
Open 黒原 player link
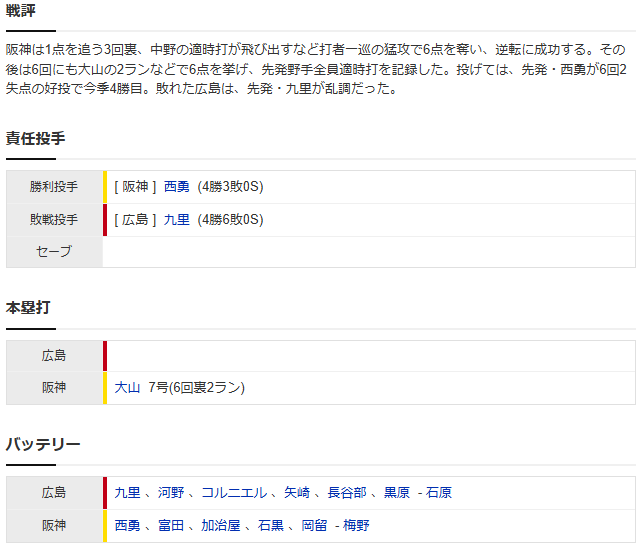[397, 493]
